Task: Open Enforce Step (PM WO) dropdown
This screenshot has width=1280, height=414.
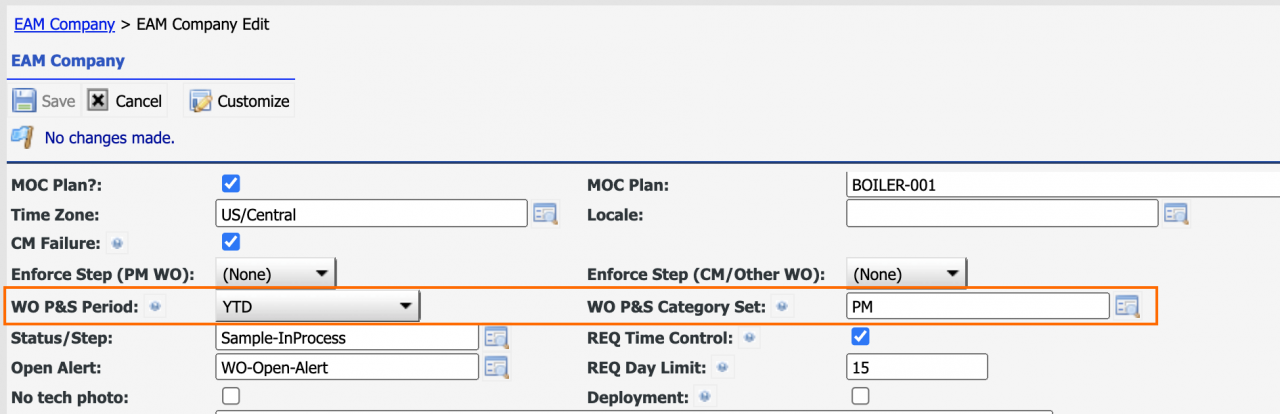Action: [x=276, y=273]
